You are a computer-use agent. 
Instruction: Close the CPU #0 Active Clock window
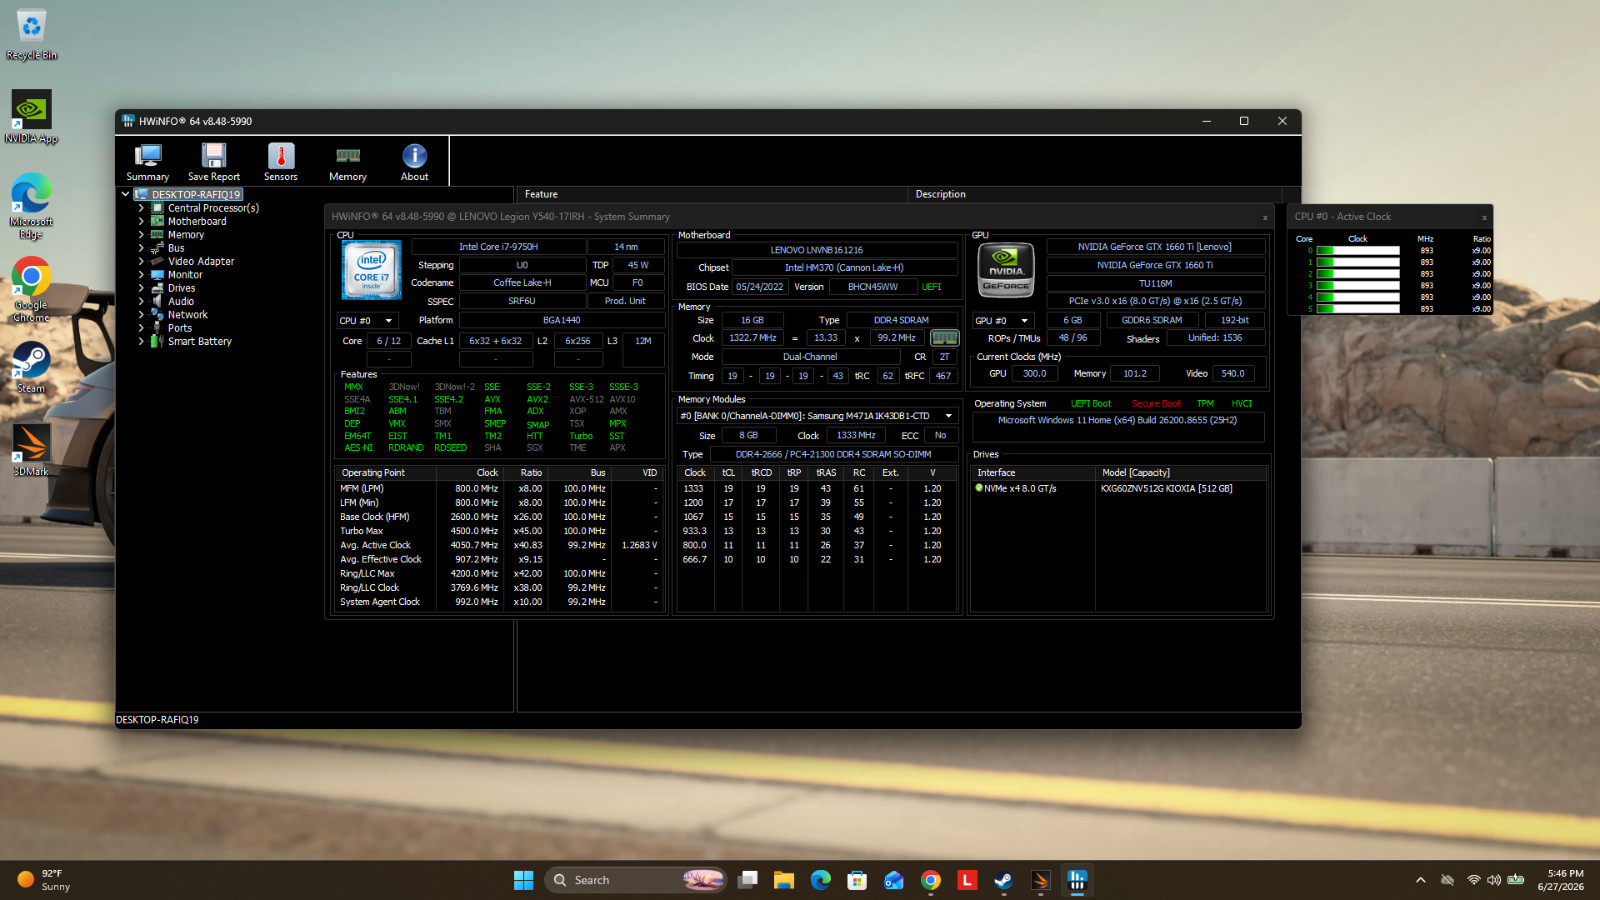pos(1484,217)
